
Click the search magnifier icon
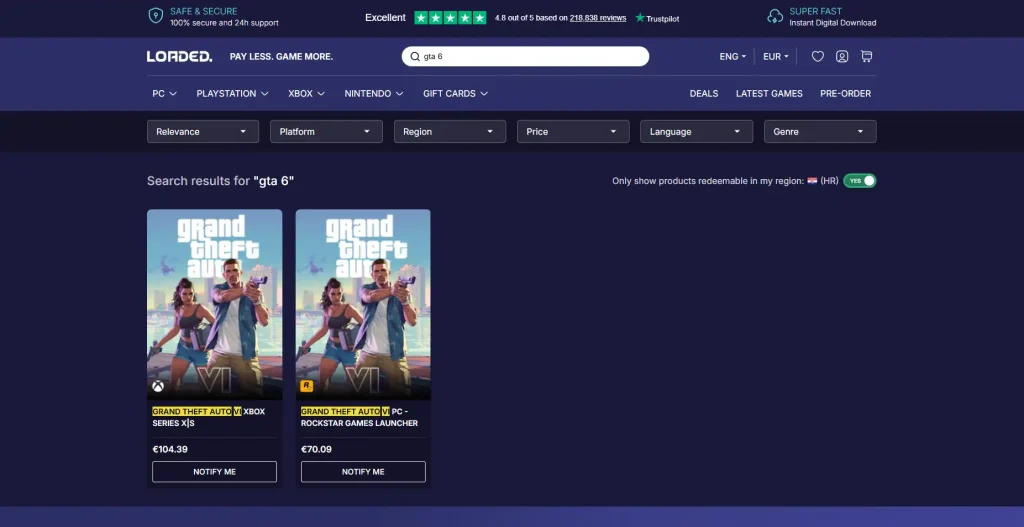coord(415,56)
